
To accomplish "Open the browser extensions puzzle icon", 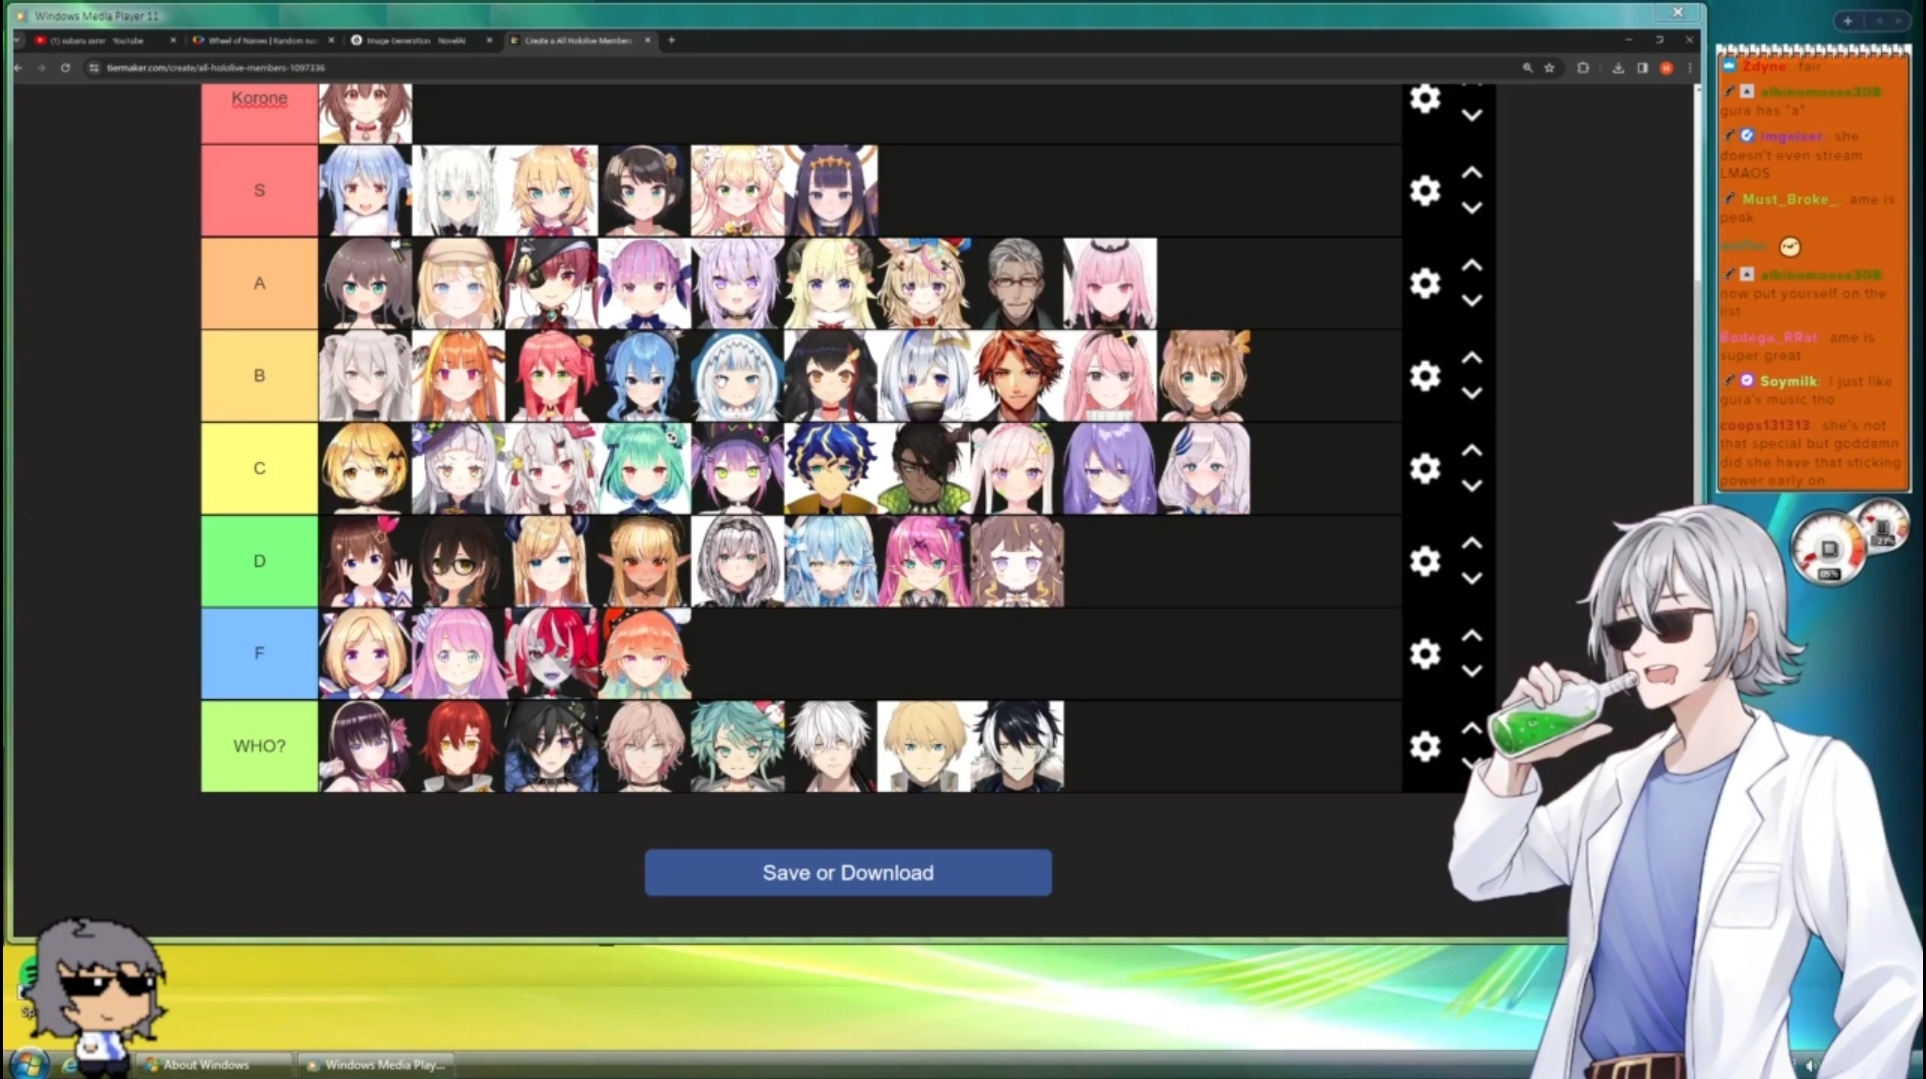I will click(1583, 68).
